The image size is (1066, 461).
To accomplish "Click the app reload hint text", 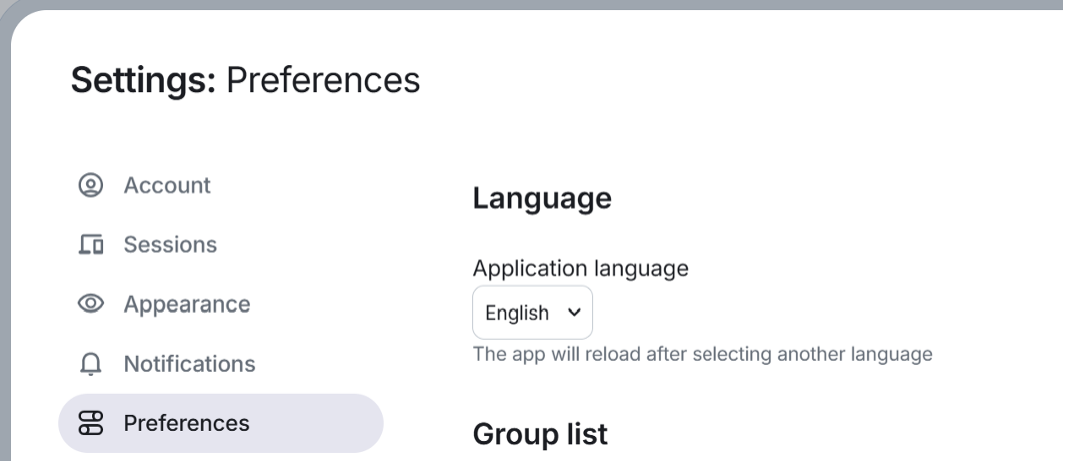I will pyautogui.click(x=702, y=354).
